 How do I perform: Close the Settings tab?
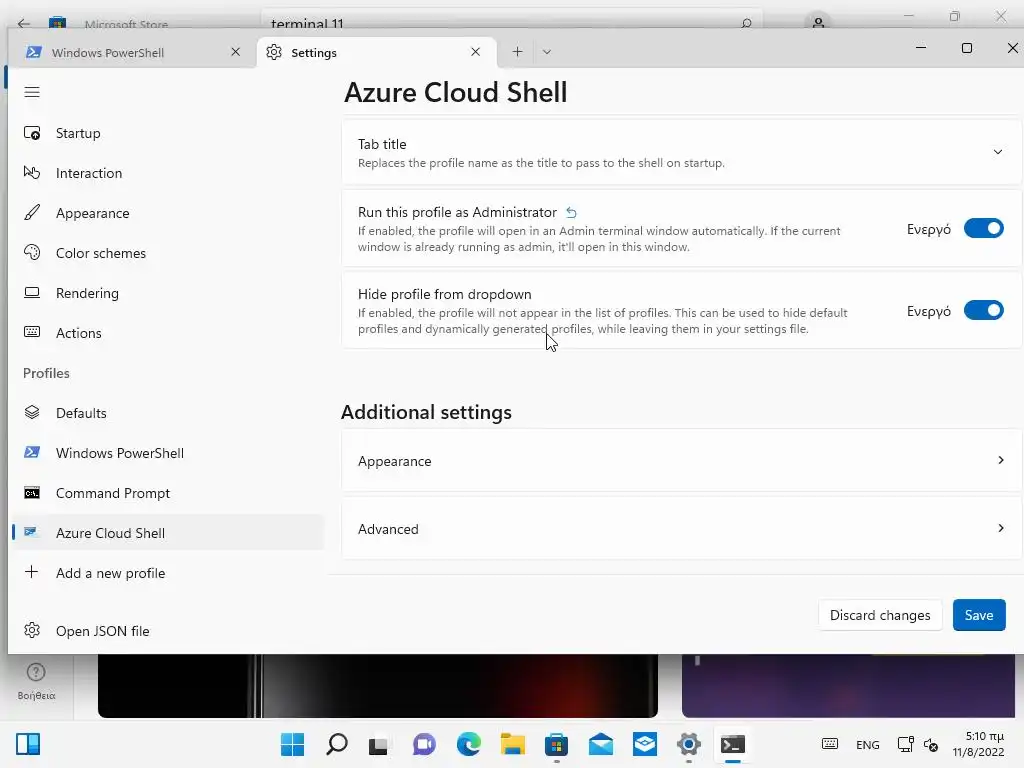[475, 52]
